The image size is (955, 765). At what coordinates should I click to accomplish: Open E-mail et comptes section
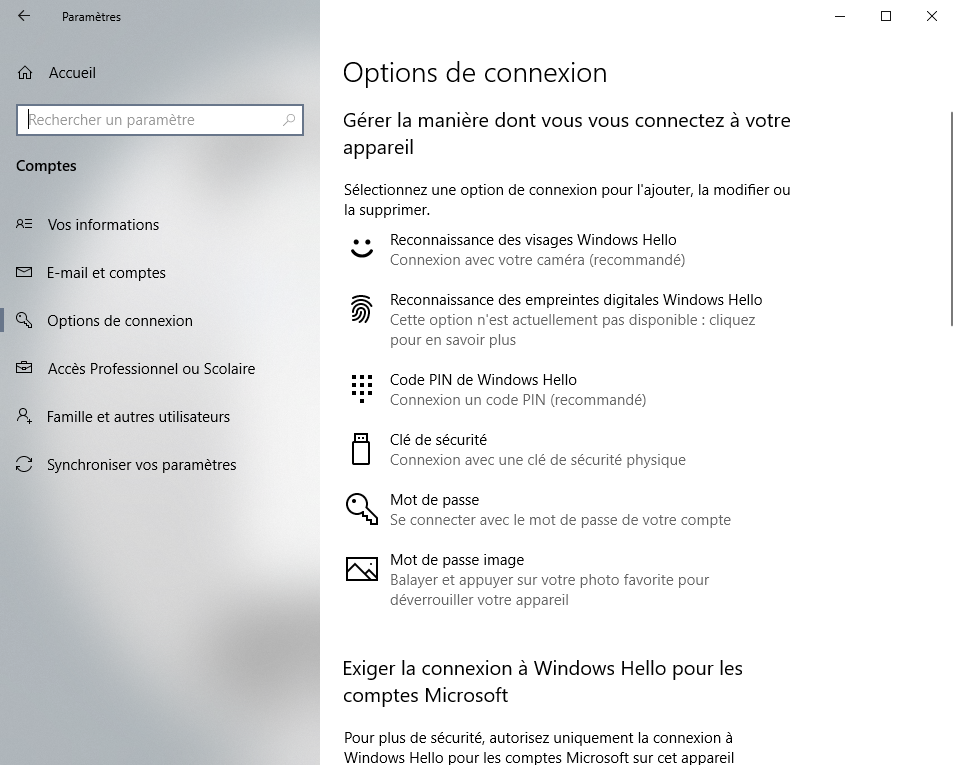click(160, 273)
